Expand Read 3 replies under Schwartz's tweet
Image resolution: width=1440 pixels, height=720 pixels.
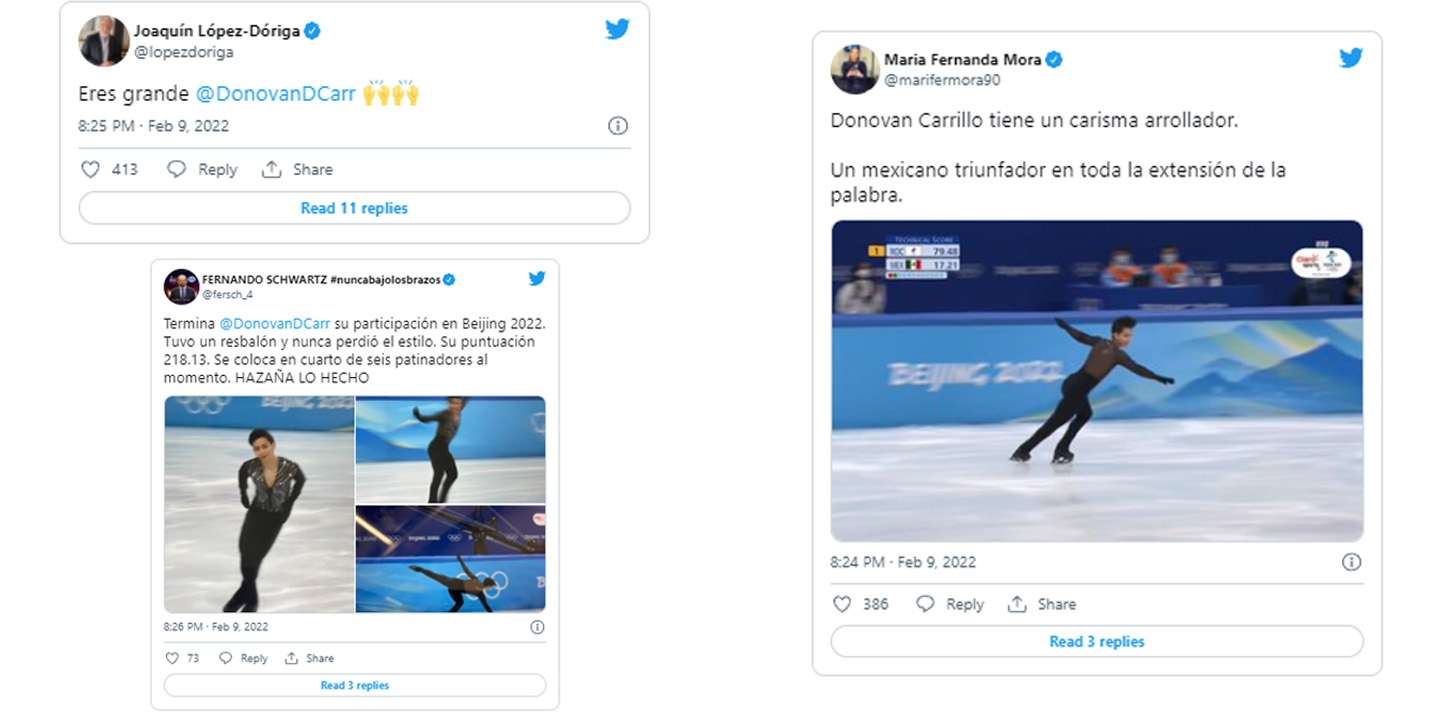354,685
